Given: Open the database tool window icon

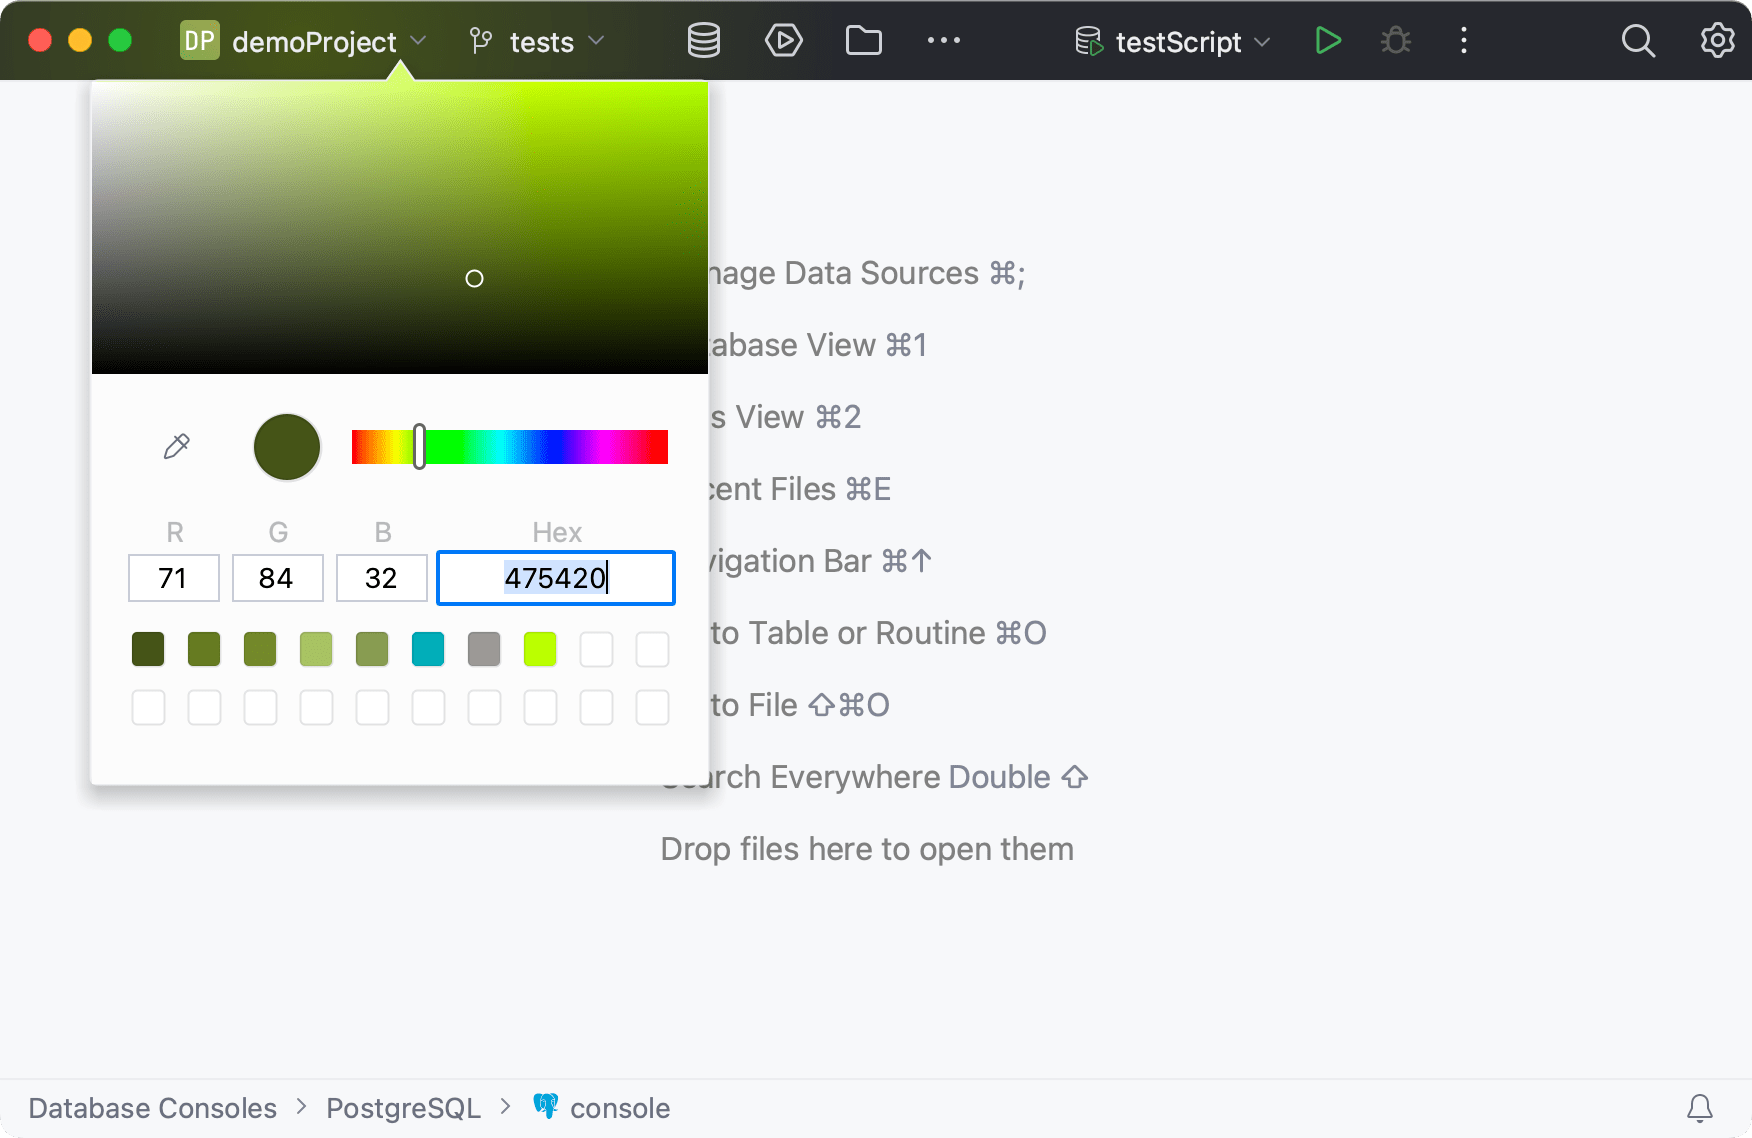Looking at the screenshot, I should click(703, 41).
